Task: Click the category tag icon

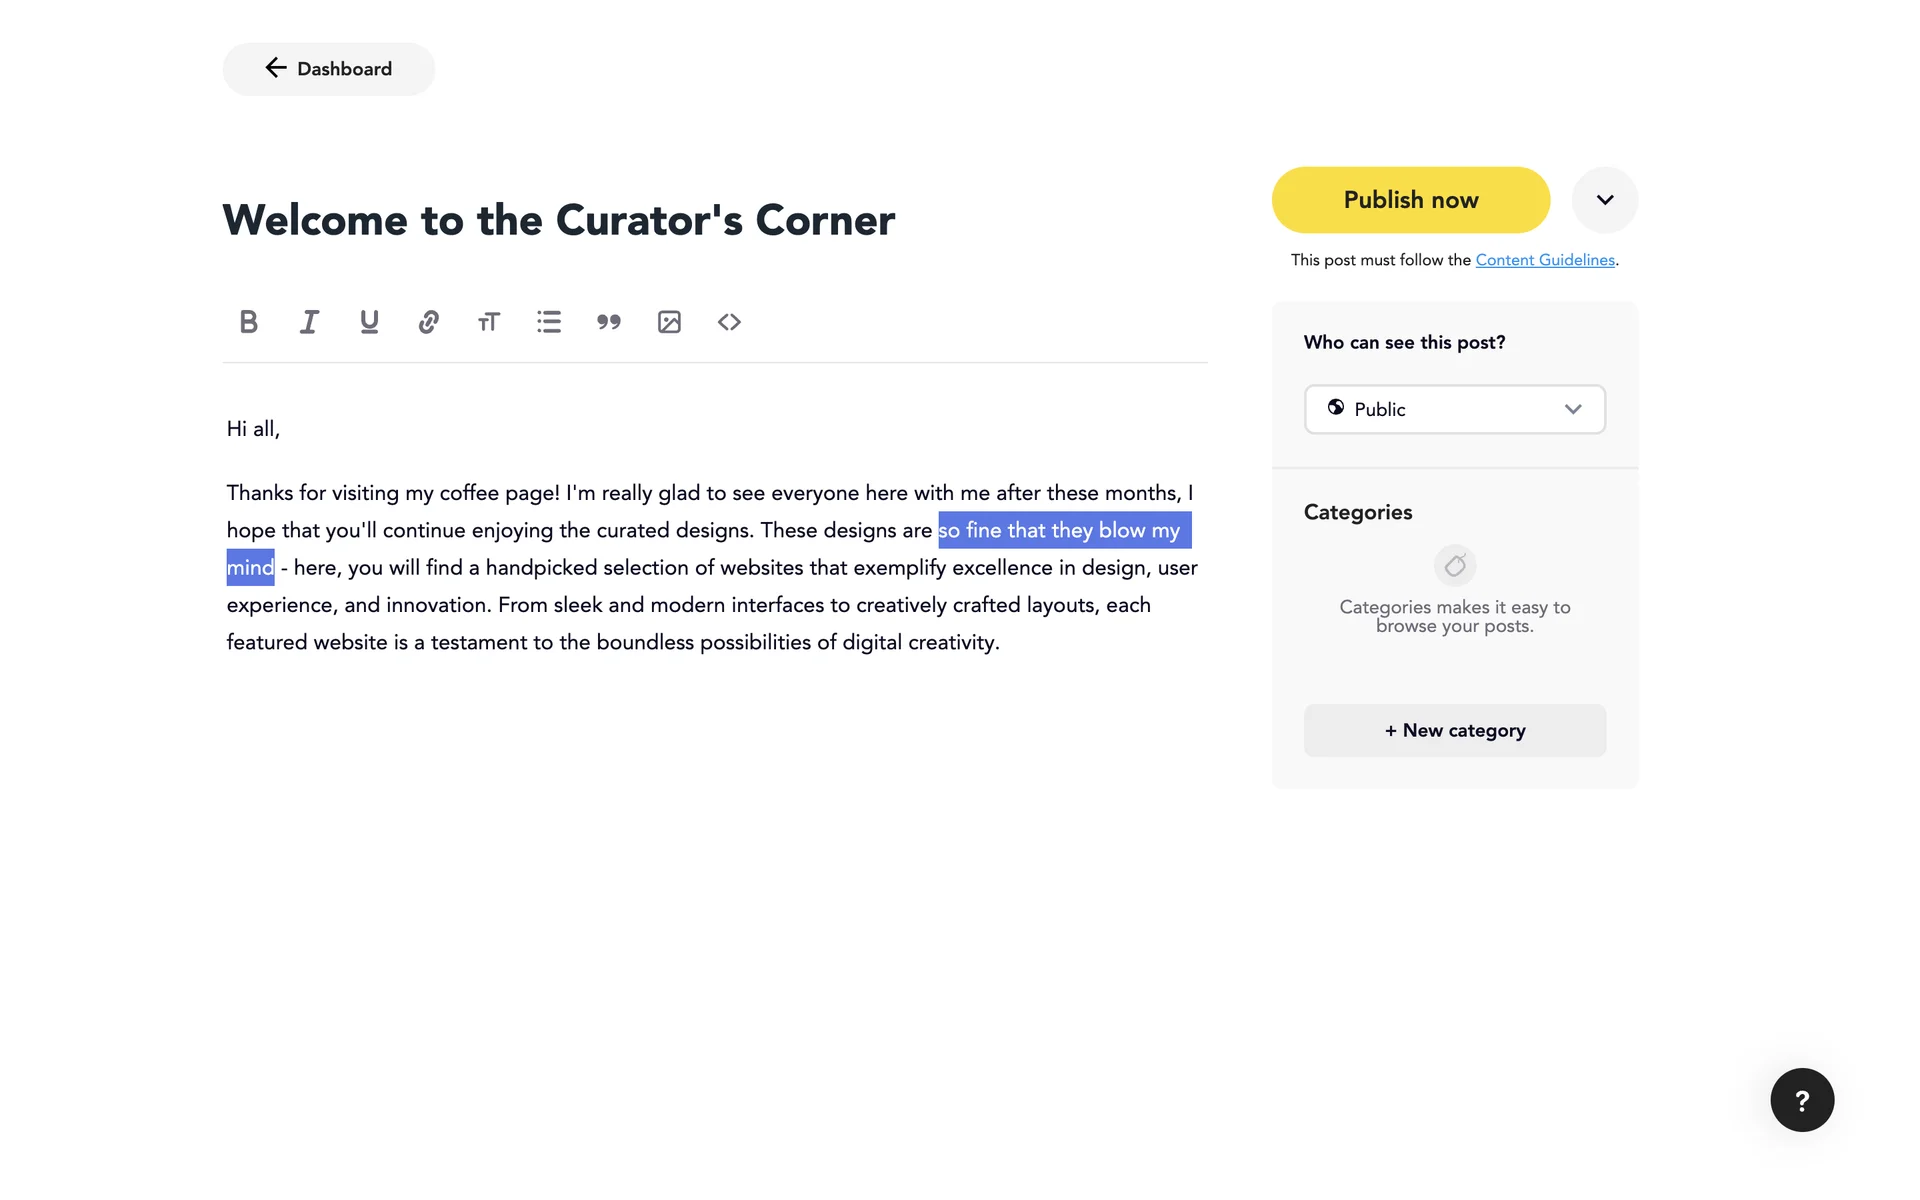Action: [x=1455, y=566]
